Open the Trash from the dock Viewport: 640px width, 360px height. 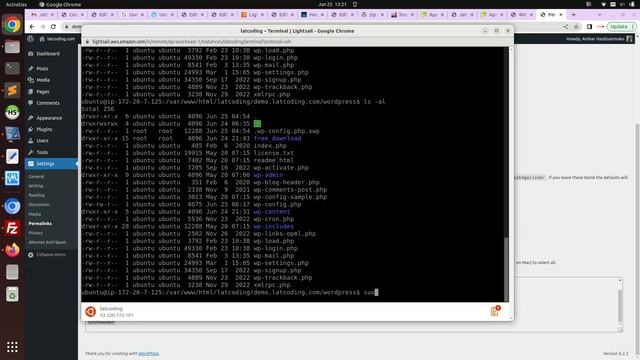pyautogui.click(x=12, y=294)
